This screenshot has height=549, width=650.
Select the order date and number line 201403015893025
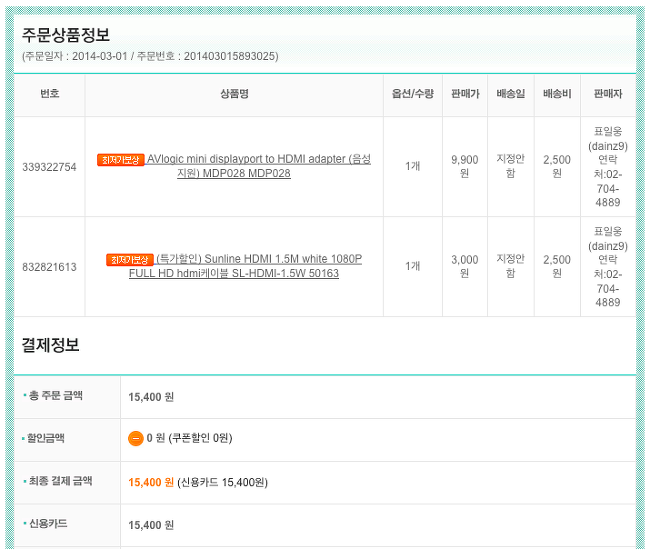pos(150,56)
